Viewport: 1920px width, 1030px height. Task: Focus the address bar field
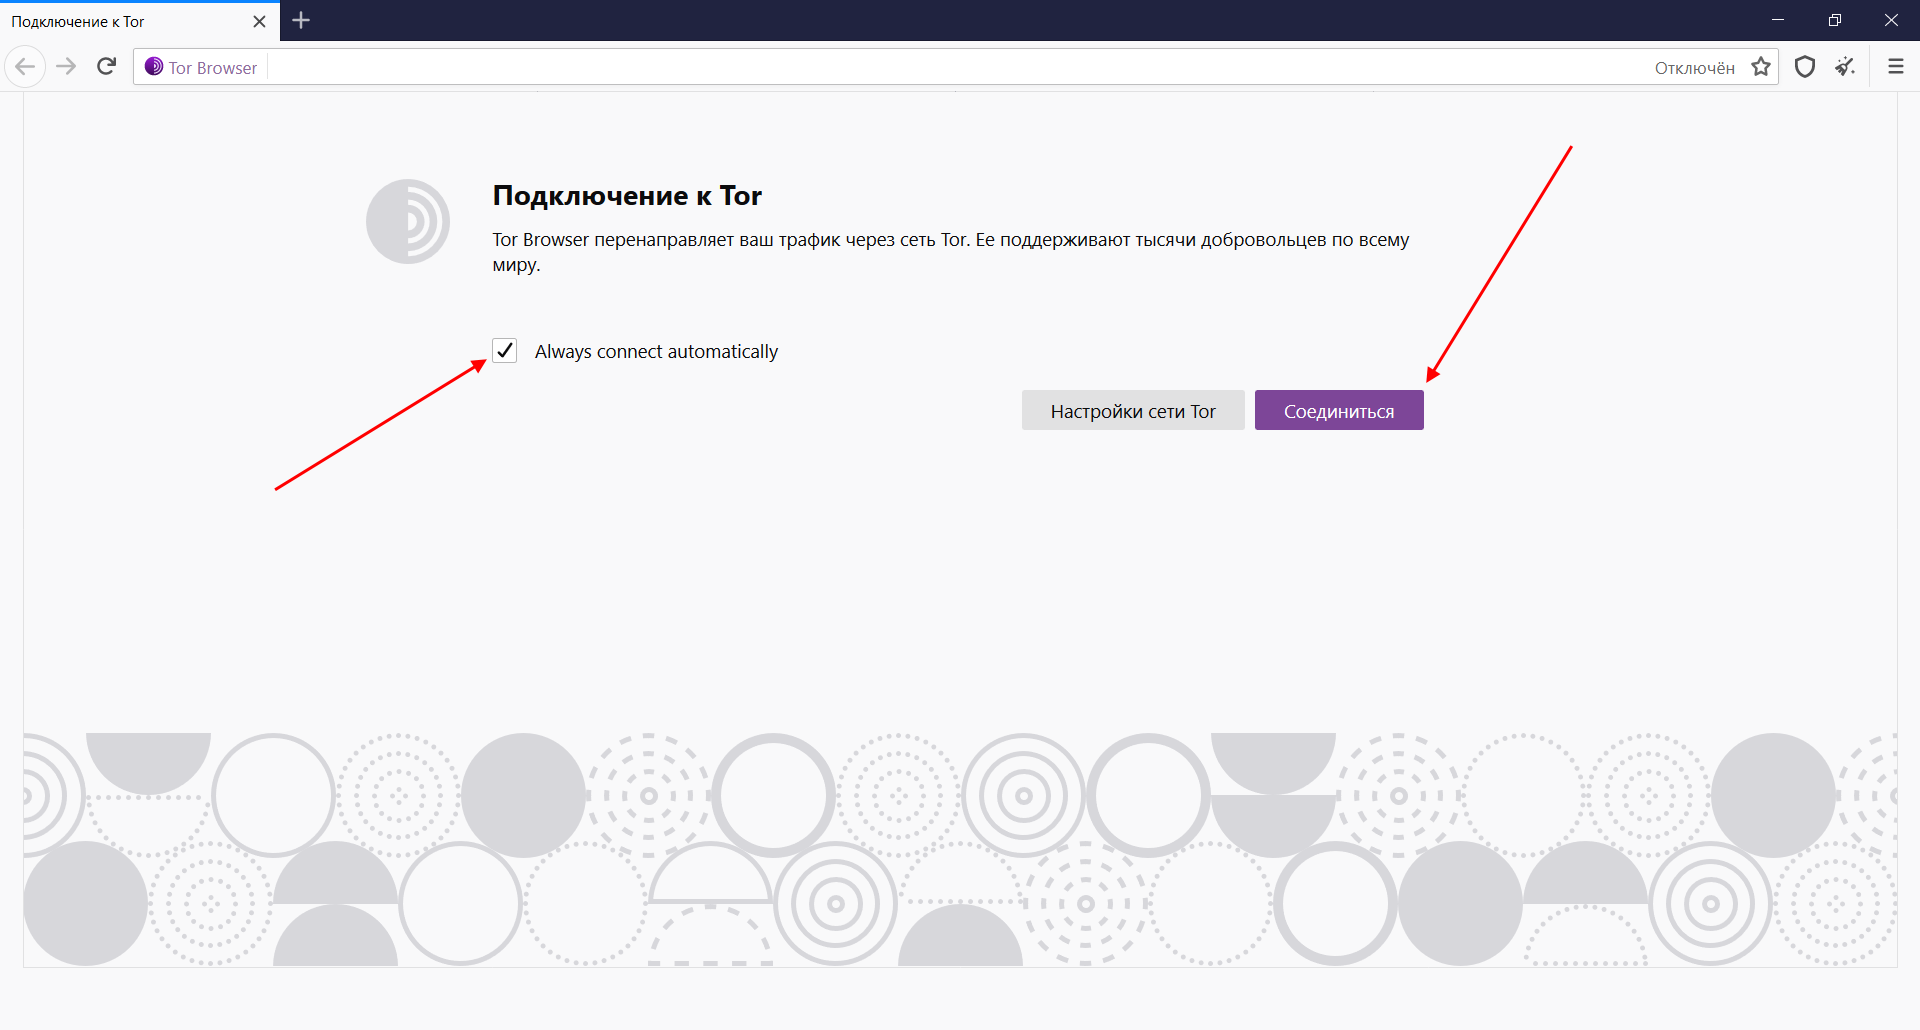pyautogui.click(x=955, y=67)
